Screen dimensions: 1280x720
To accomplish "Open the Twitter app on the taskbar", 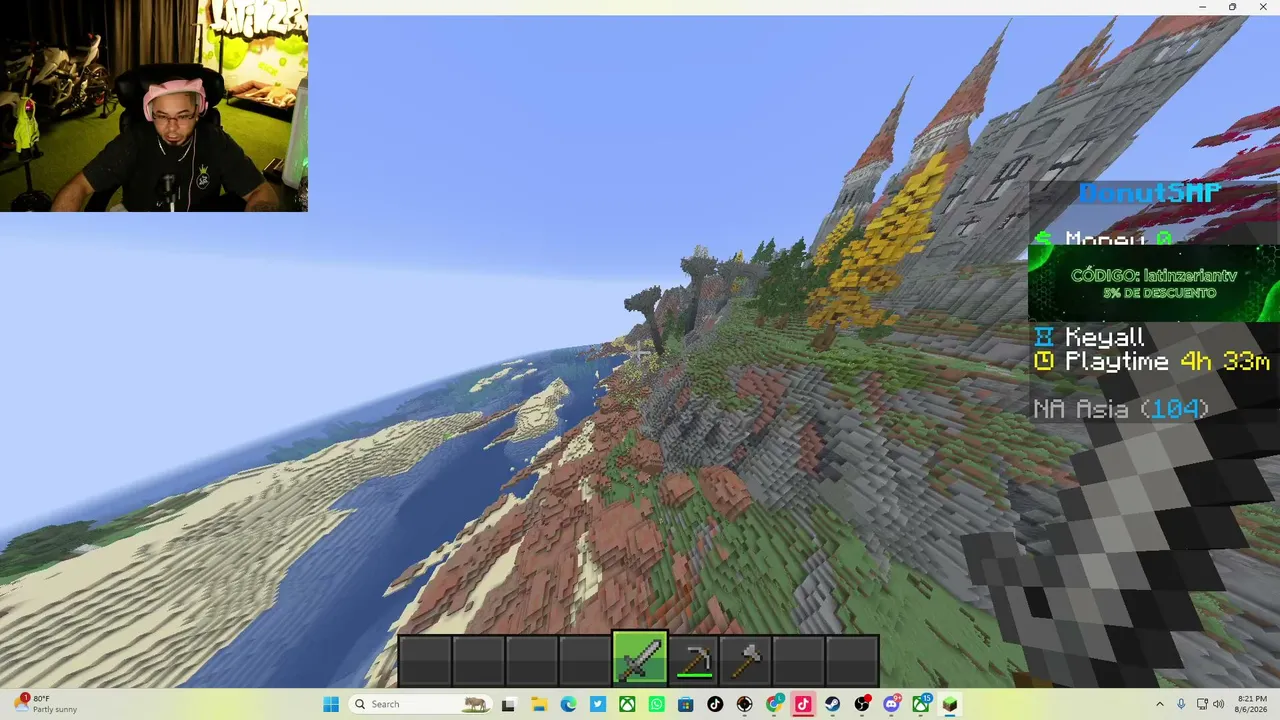I will click(598, 704).
